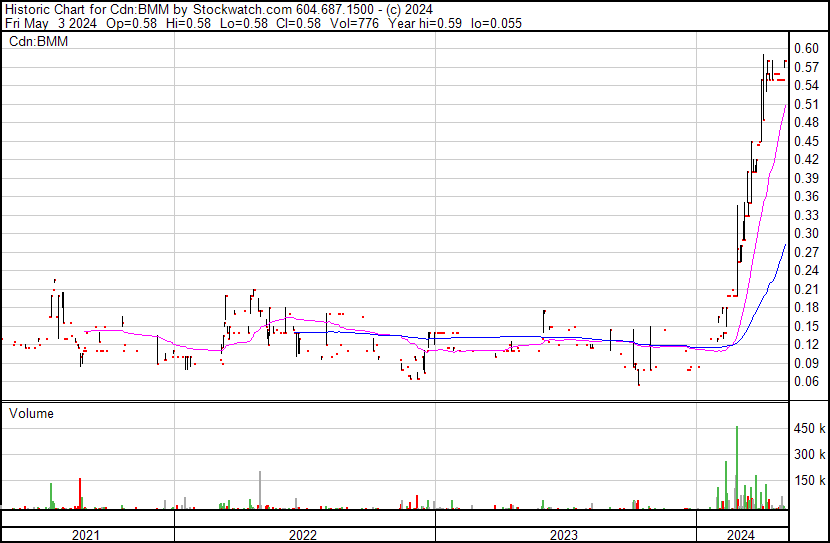Viewport: 830px width, 543px height.
Task: Click the 450 k volume axis label
Action: click(x=809, y=429)
